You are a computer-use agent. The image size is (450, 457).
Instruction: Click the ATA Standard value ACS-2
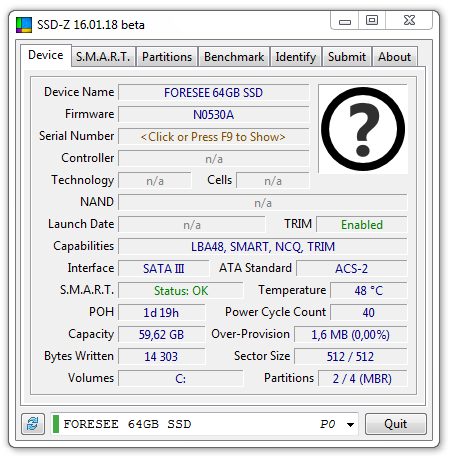[x=352, y=269]
